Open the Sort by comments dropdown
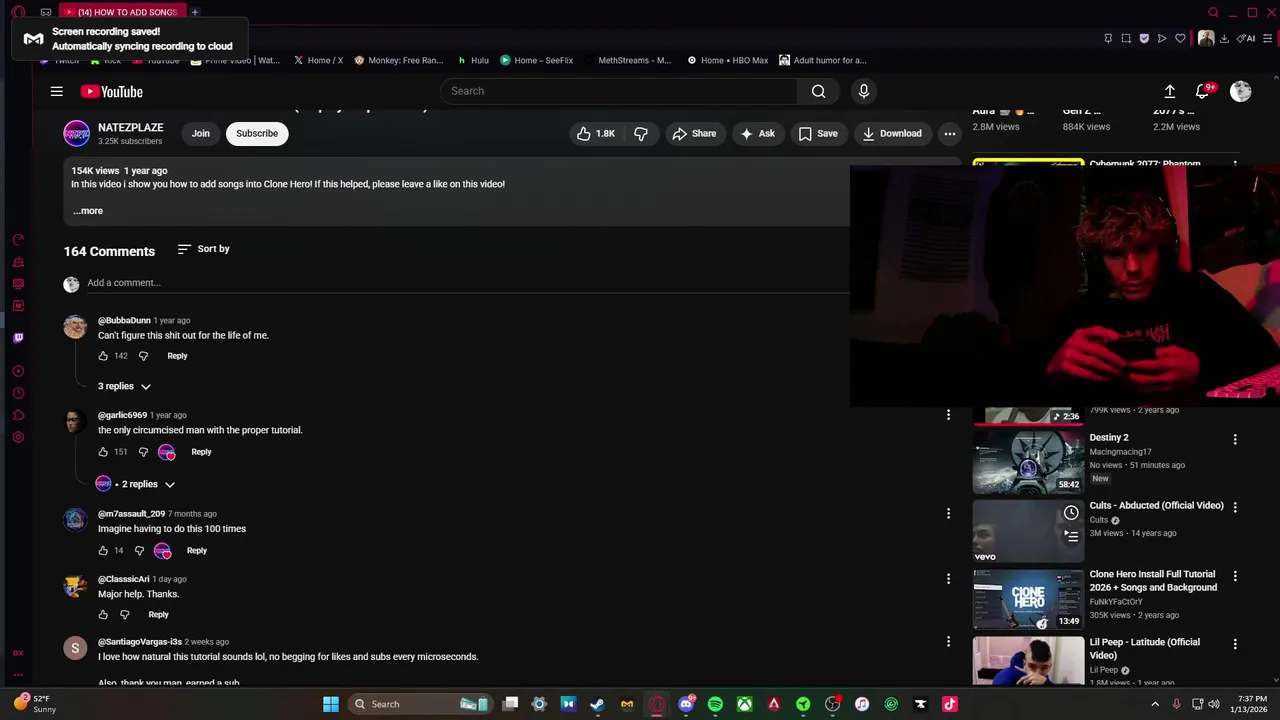 pyautogui.click(x=204, y=249)
